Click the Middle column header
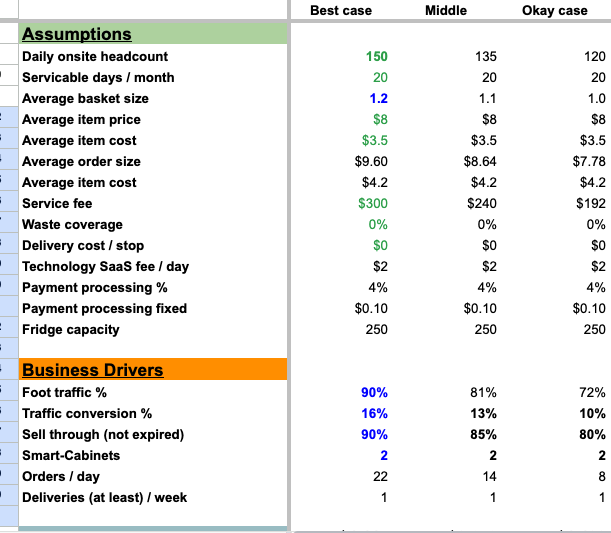Screen dimensions: 611x533 446,11
